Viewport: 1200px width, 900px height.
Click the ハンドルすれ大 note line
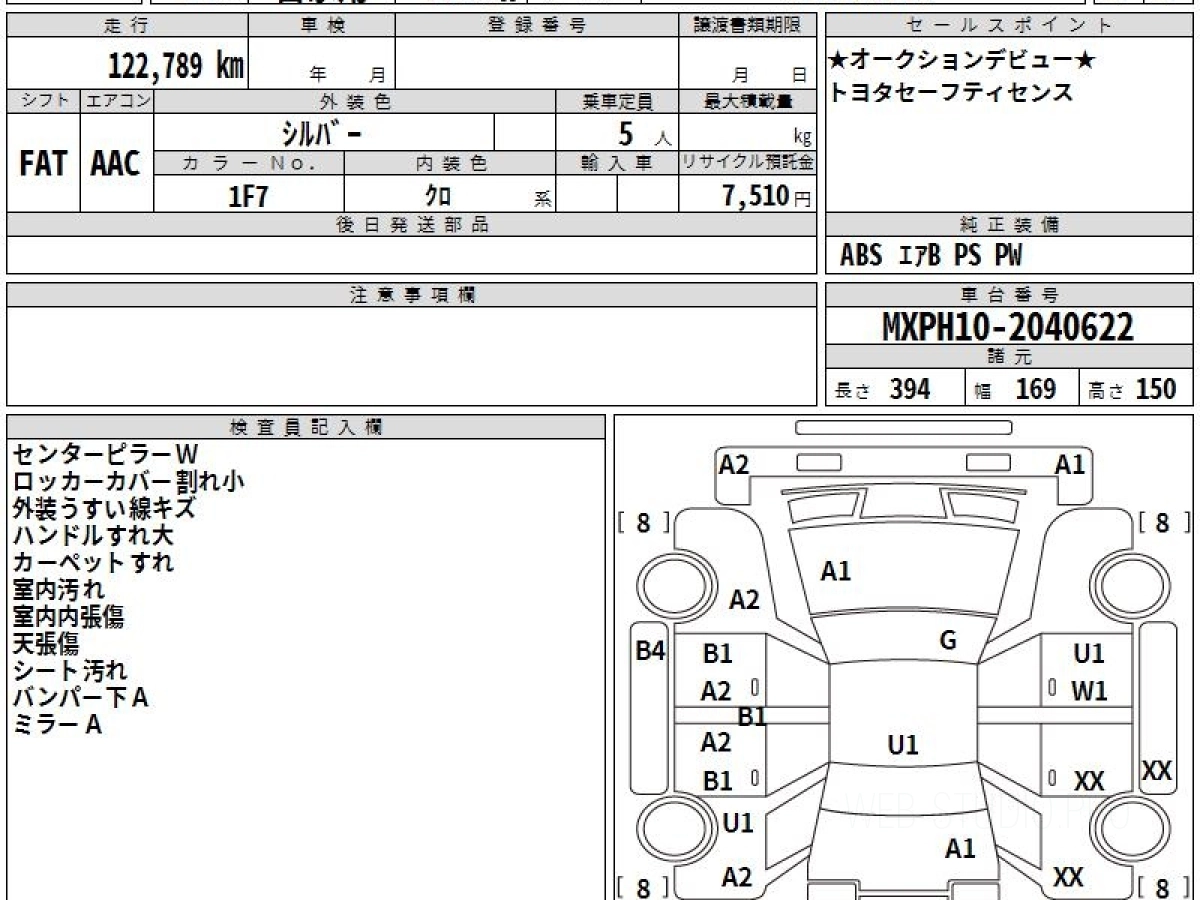[x=93, y=535]
